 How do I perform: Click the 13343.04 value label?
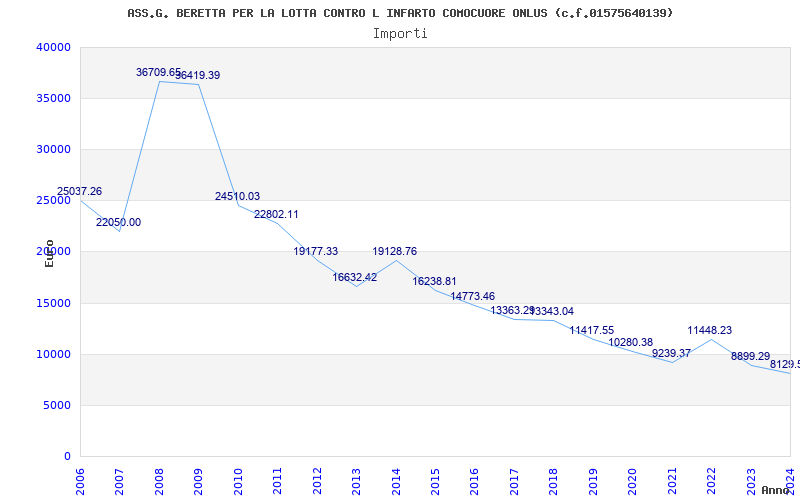click(x=553, y=312)
